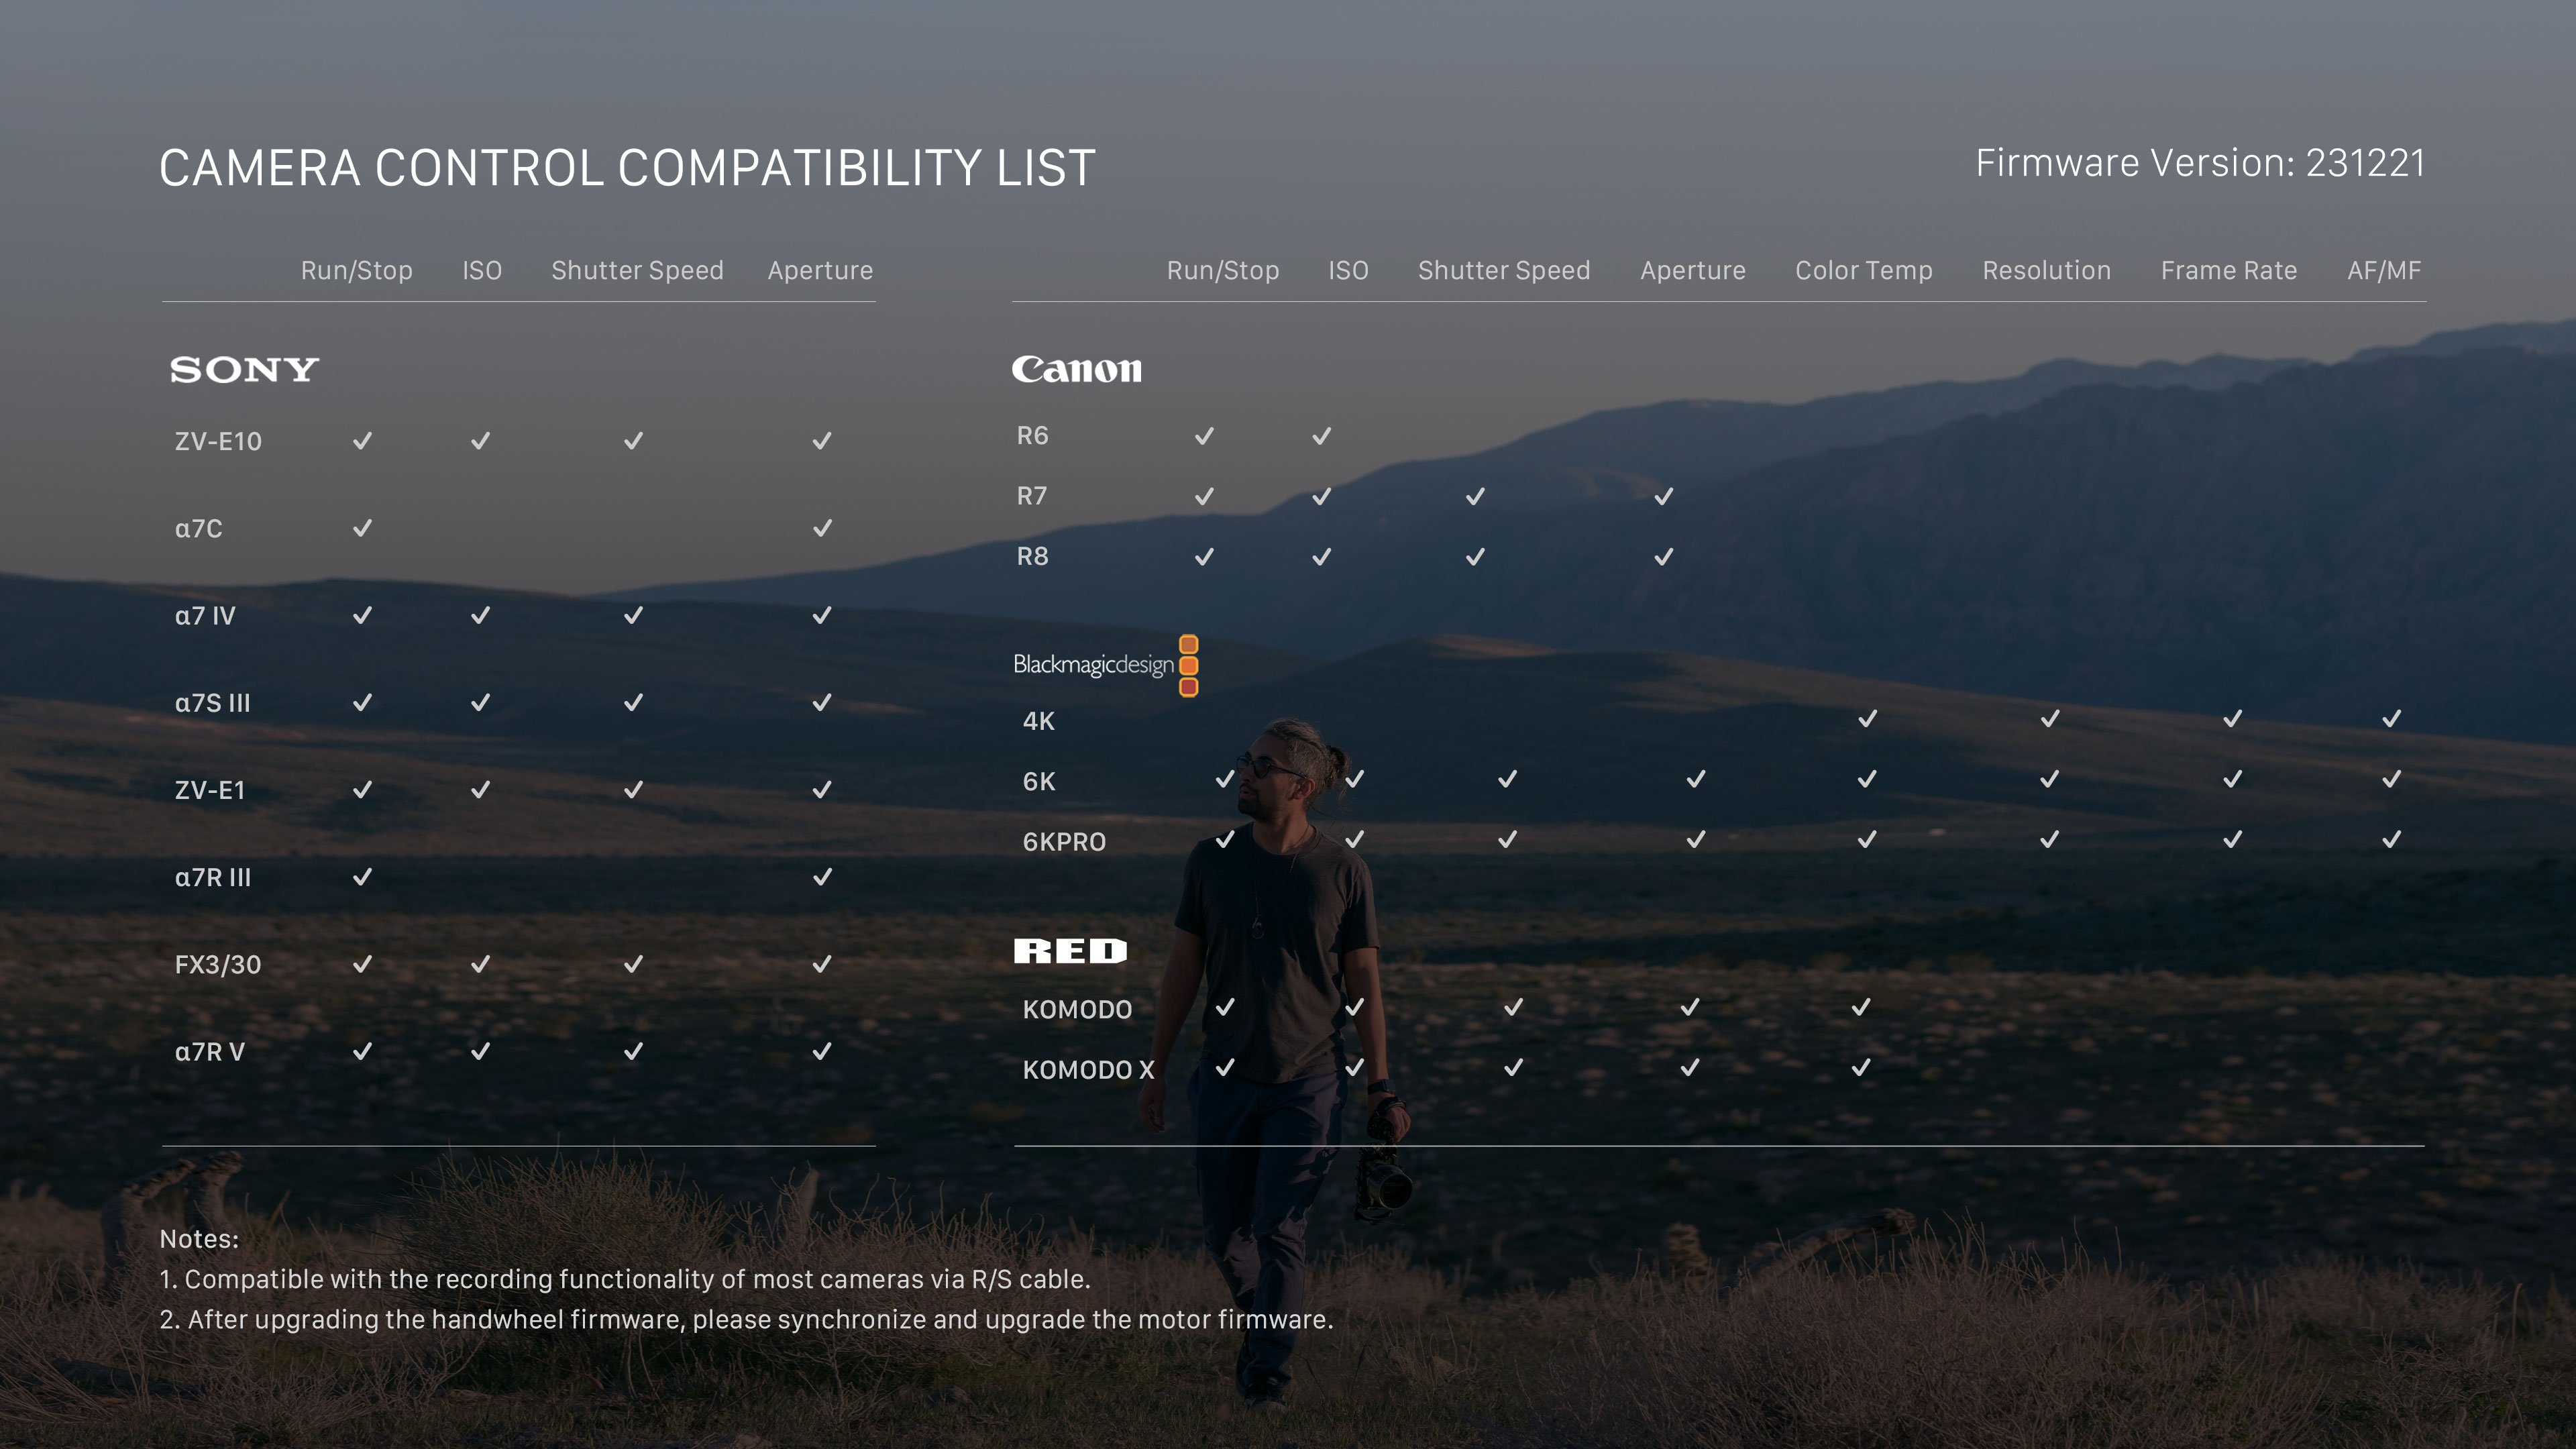
Task: Click the FX3/30 camera label
Action: tap(218, 964)
